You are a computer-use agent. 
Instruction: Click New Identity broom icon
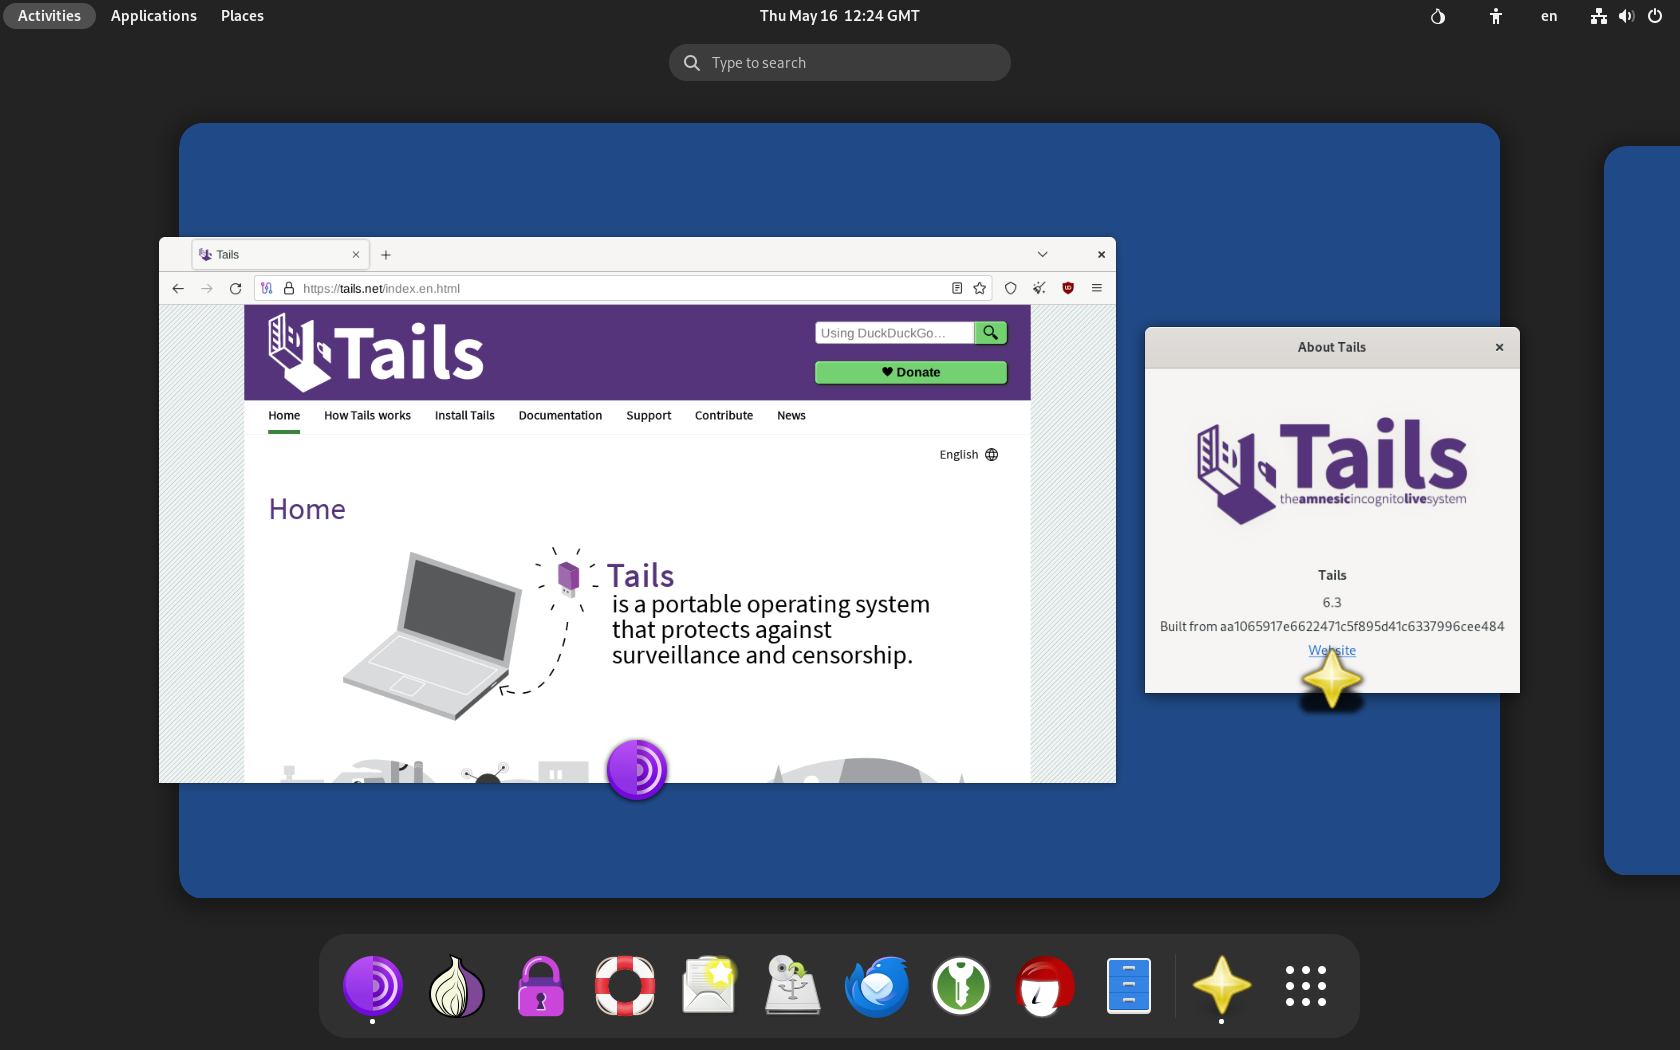tap(1040, 288)
